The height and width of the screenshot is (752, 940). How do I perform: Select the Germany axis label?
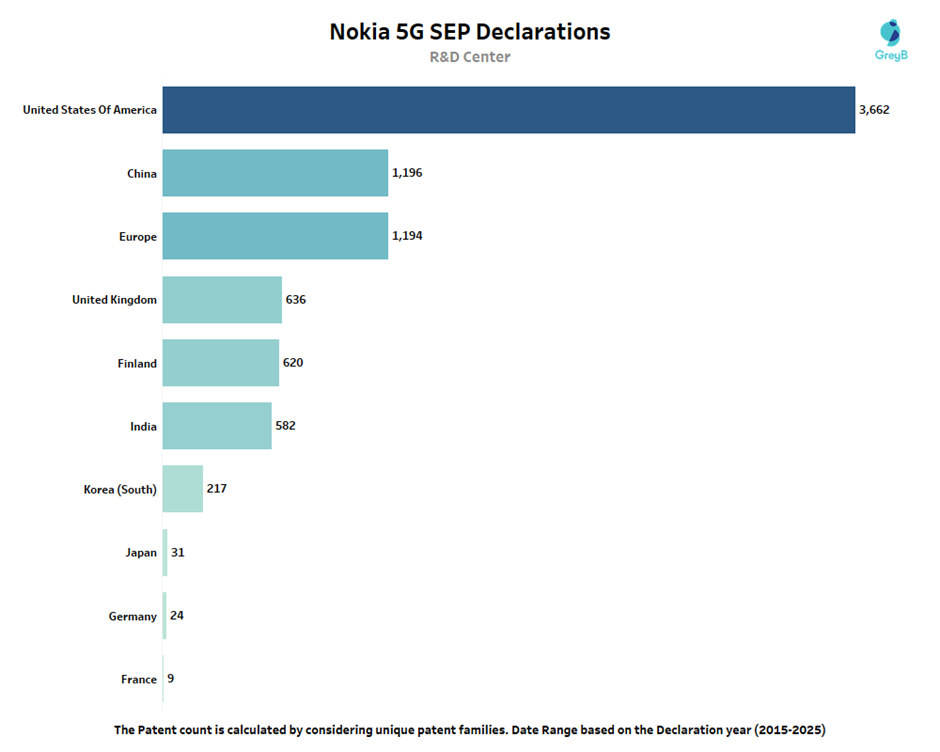(x=133, y=617)
